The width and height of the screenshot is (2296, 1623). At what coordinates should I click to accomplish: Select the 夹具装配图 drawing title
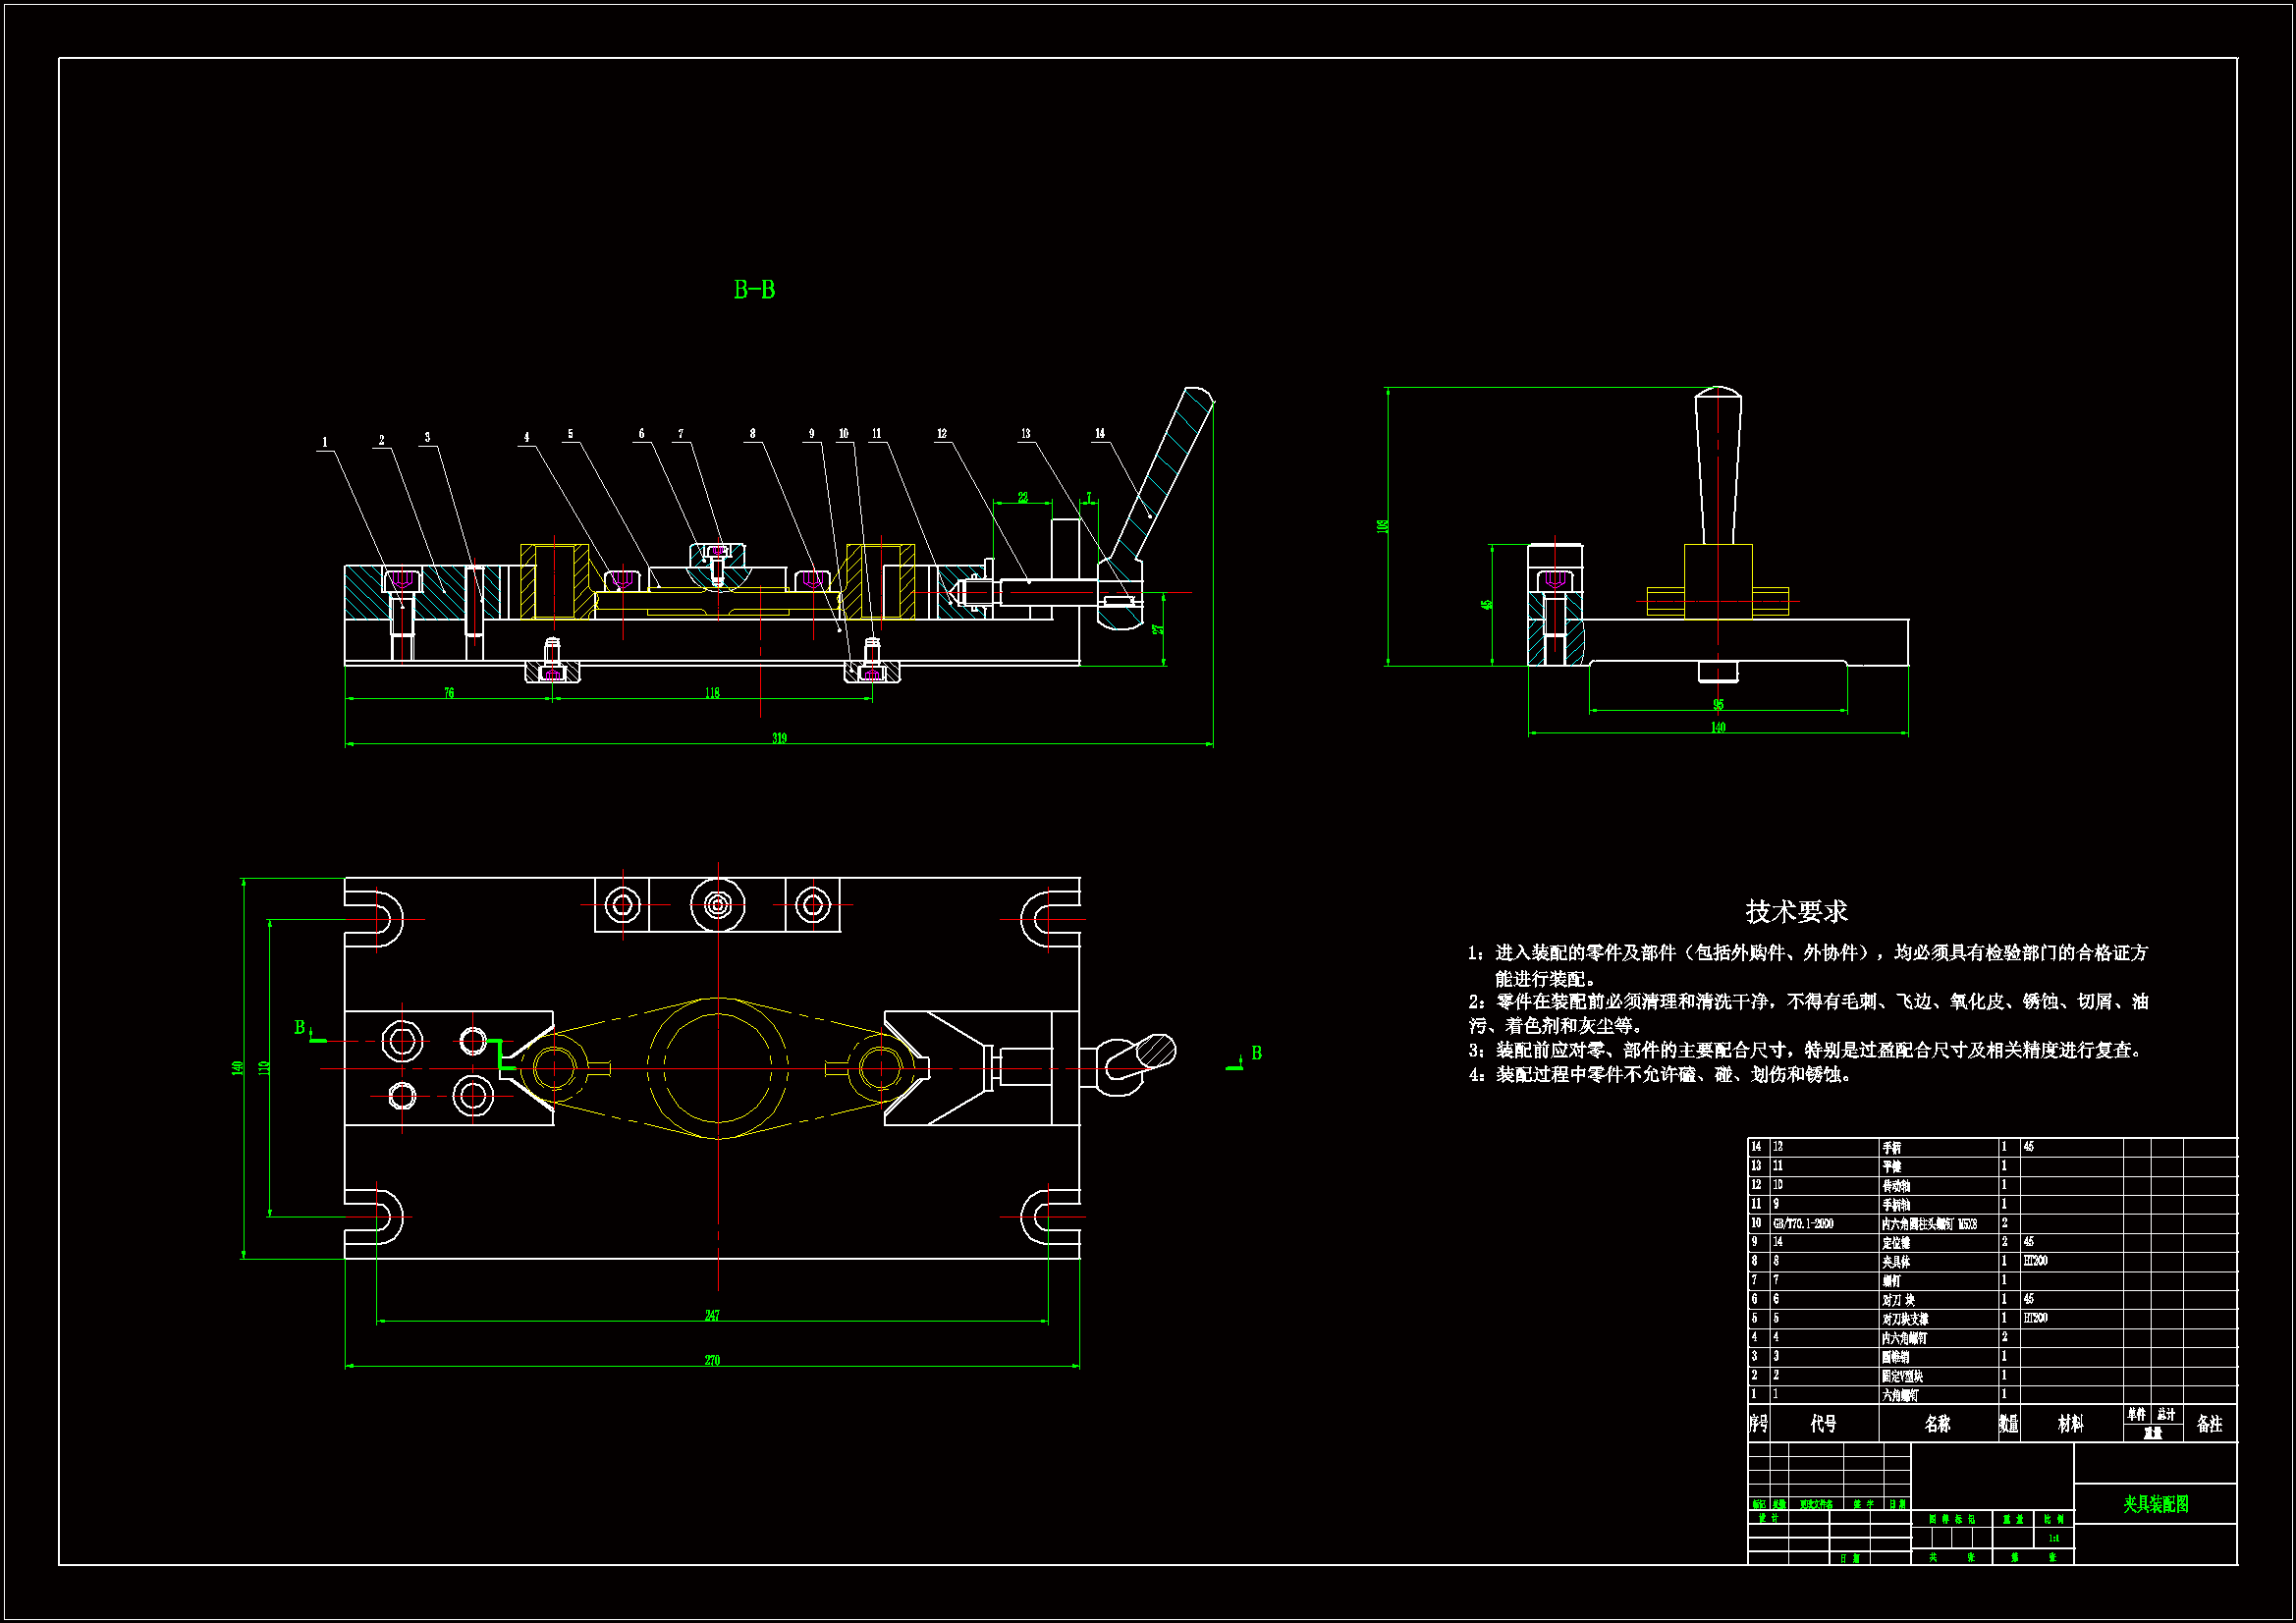point(2156,1504)
